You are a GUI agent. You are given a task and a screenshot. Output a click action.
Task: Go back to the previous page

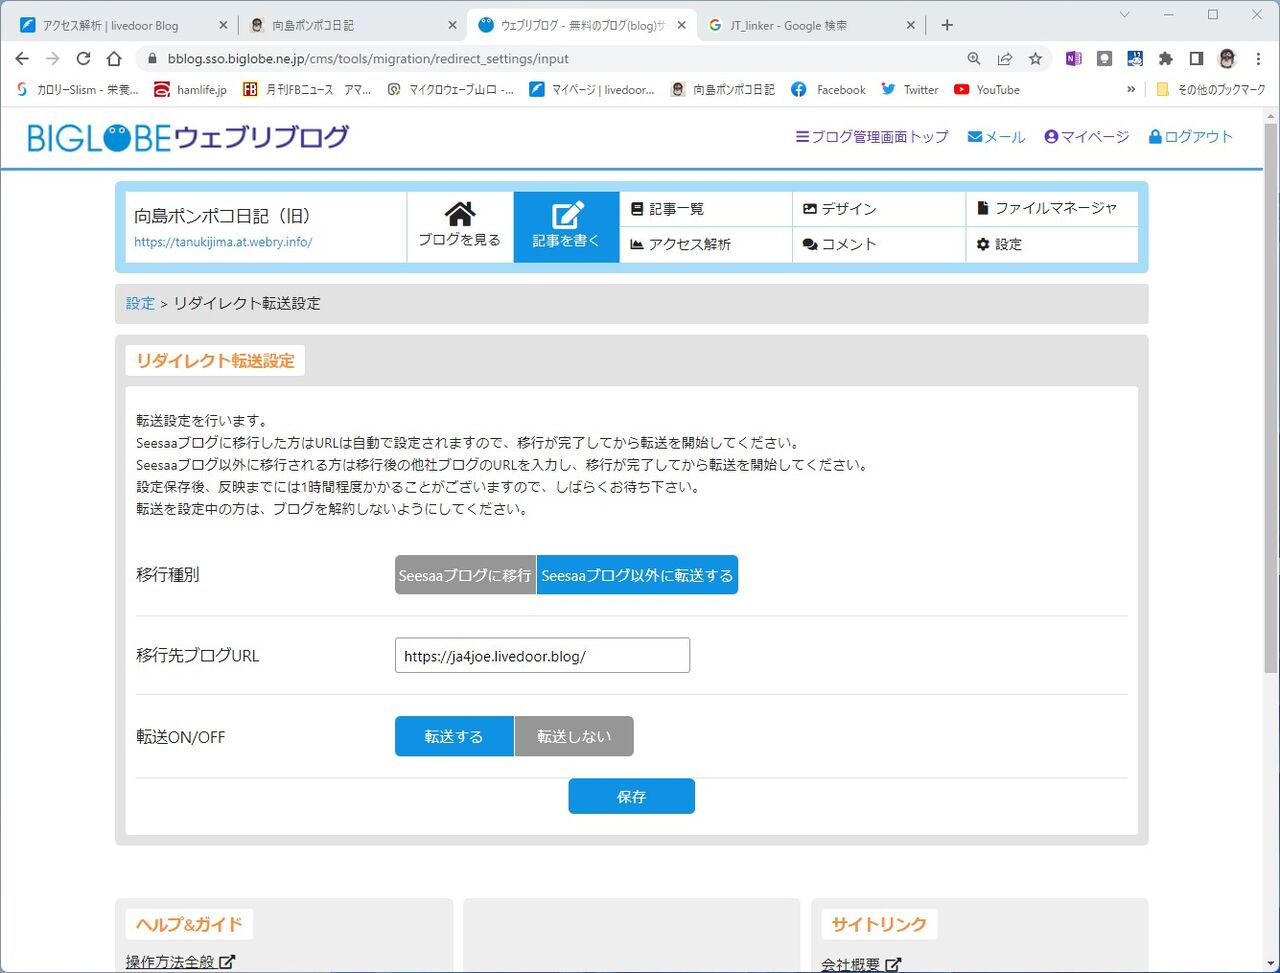pyautogui.click(x=22, y=59)
